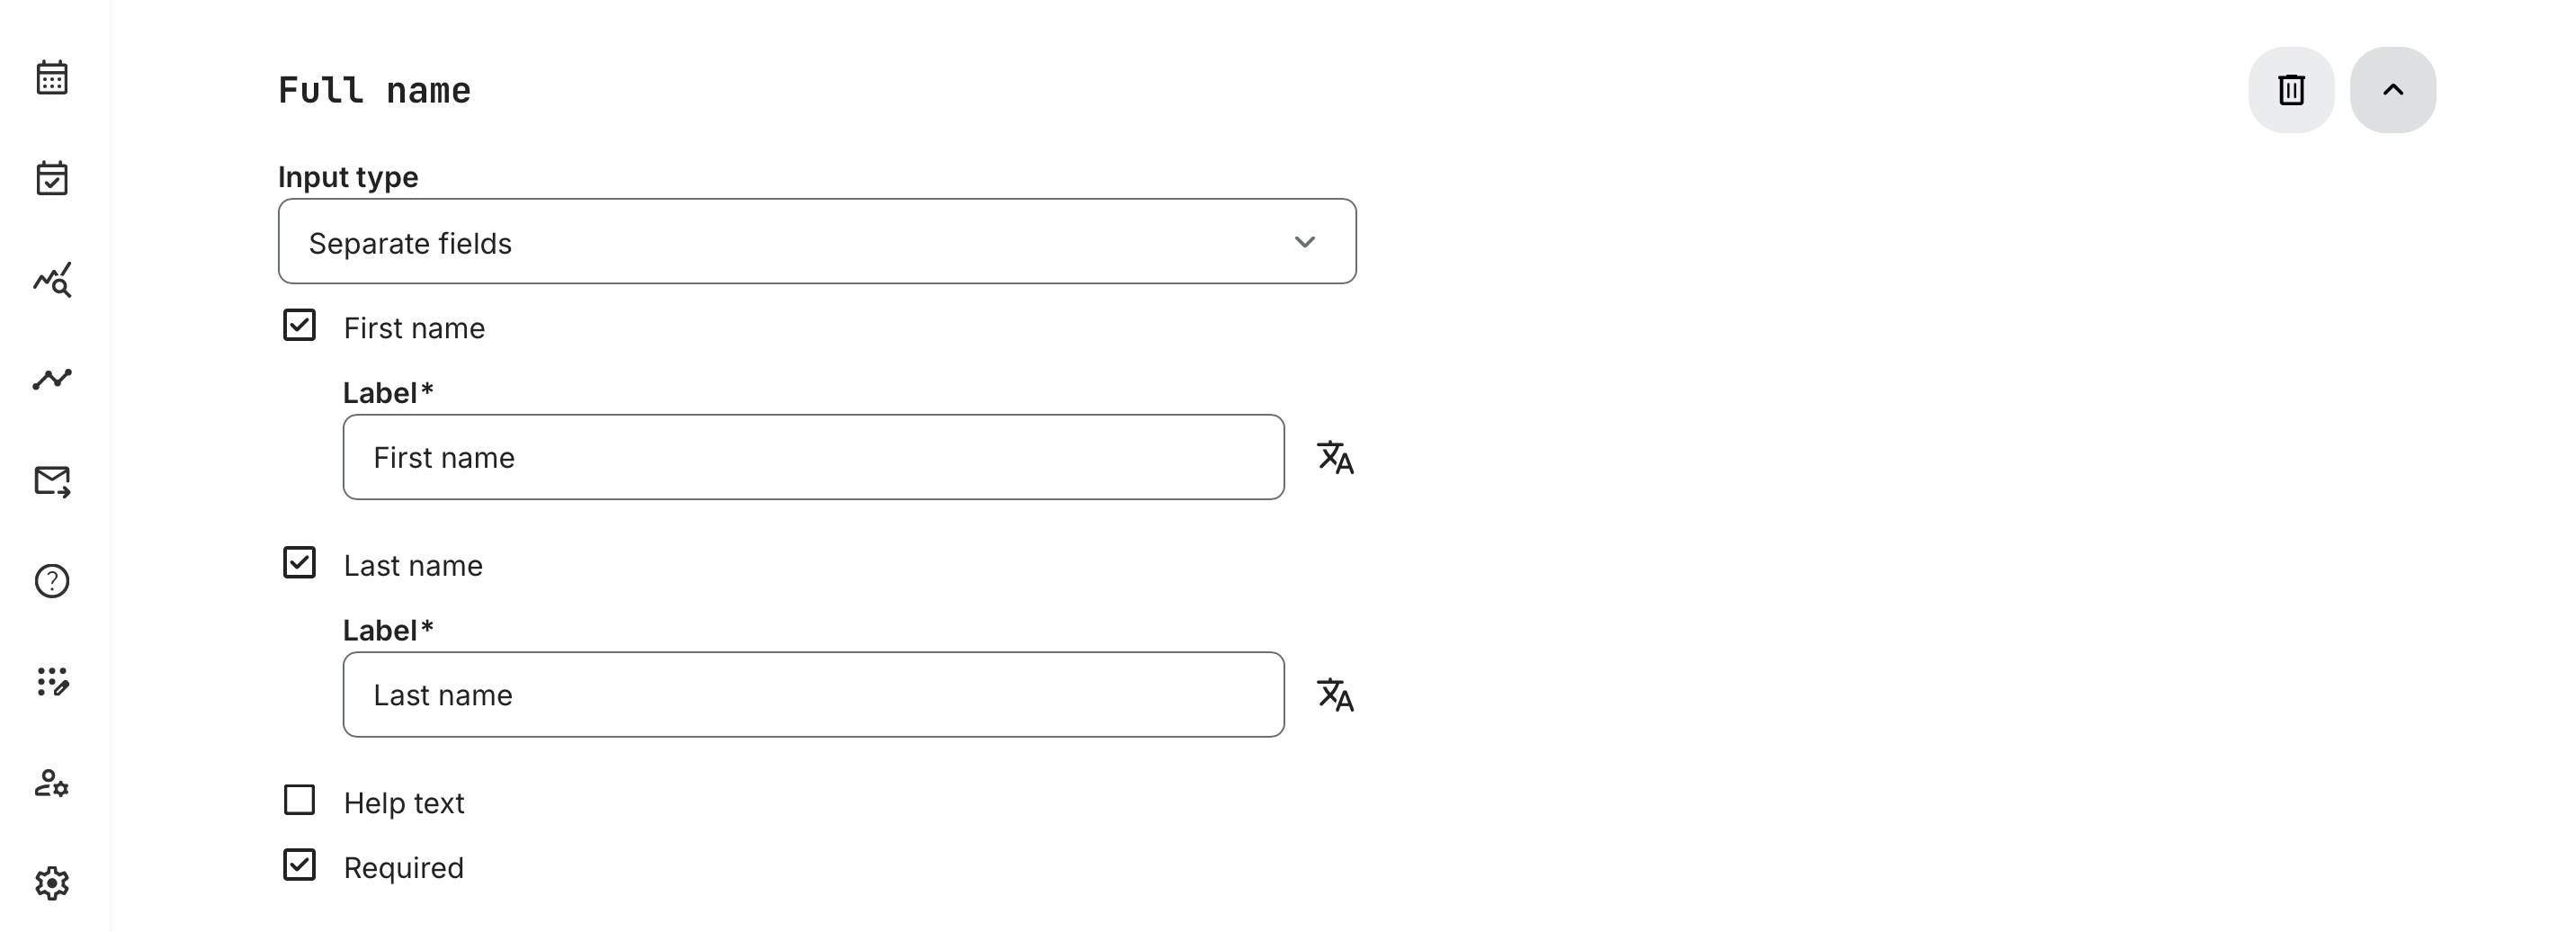Click the Last name label input
The height and width of the screenshot is (932, 2576).
pyautogui.click(x=813, y=695)
